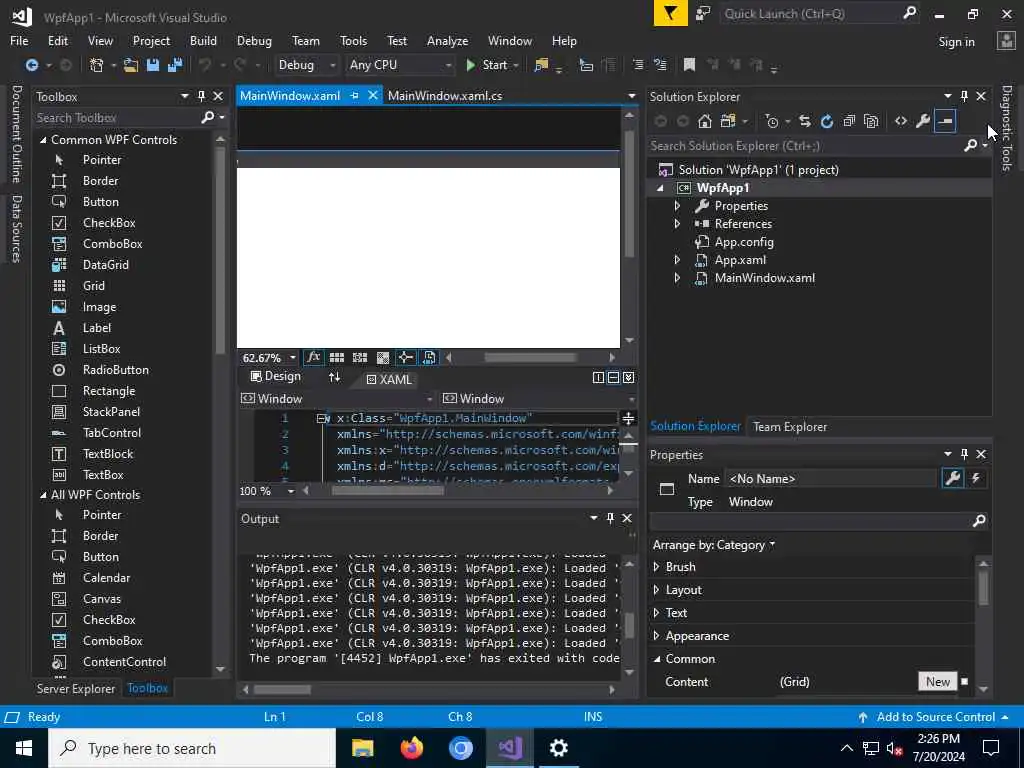Open the Any CPU platform dropdown
Image resolution: width=1024 pixels, height=768 pixels.
point(400,65)
